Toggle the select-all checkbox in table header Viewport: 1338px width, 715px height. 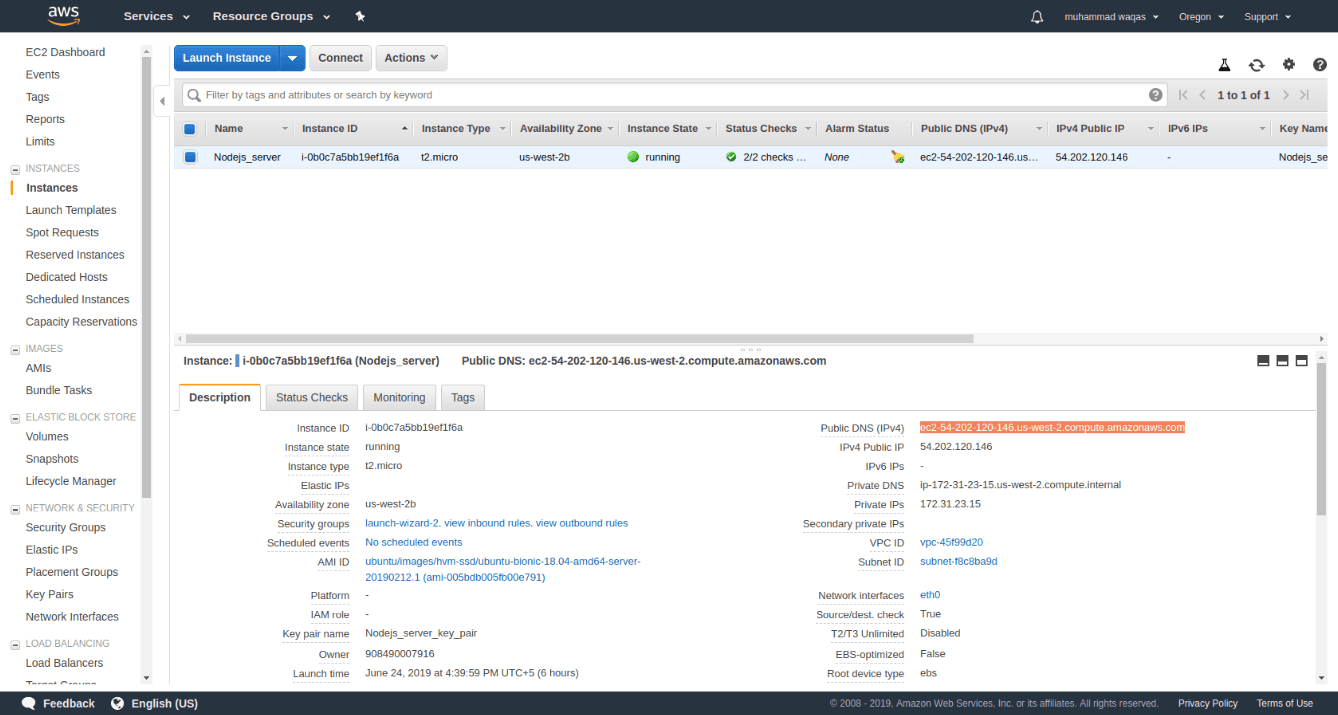[x=190, y=128]
